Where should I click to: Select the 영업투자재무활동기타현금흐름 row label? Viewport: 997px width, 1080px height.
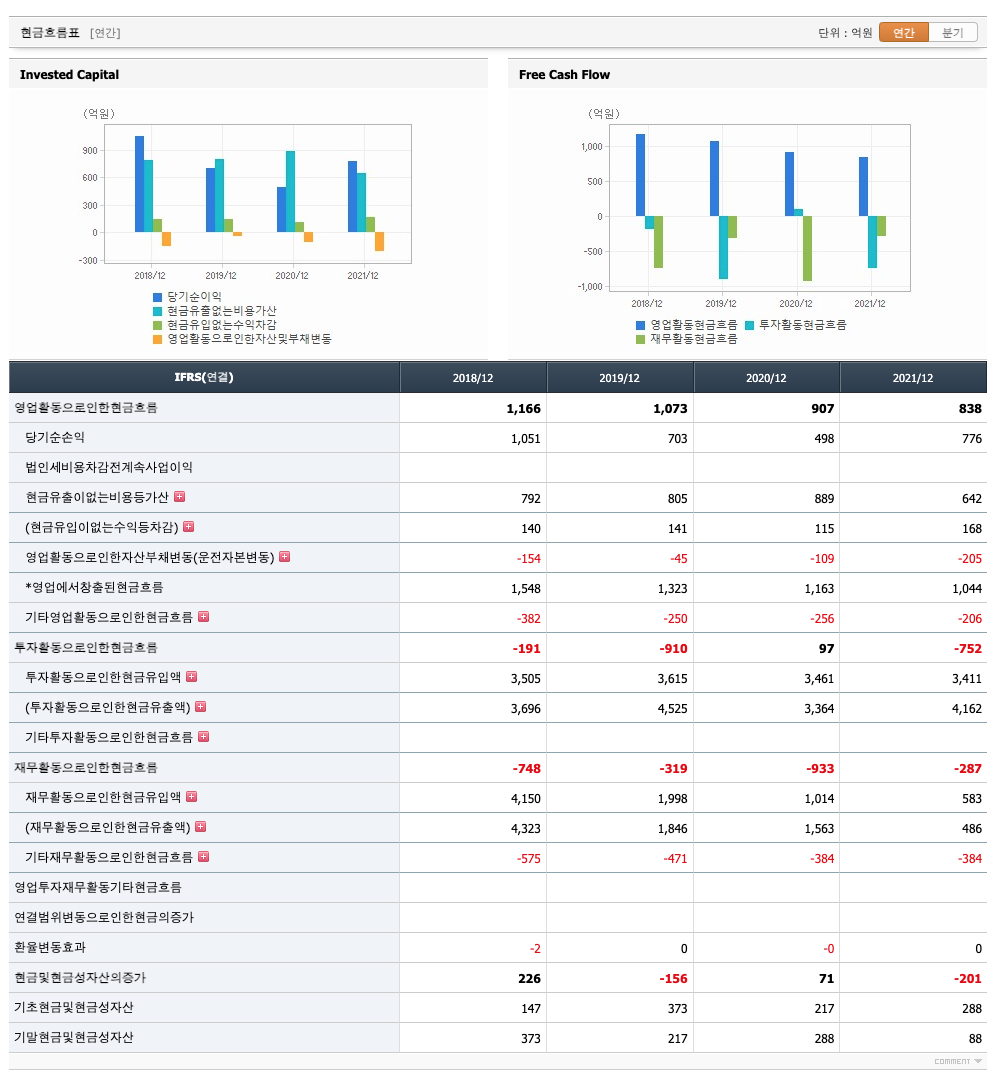coord(98,887)
